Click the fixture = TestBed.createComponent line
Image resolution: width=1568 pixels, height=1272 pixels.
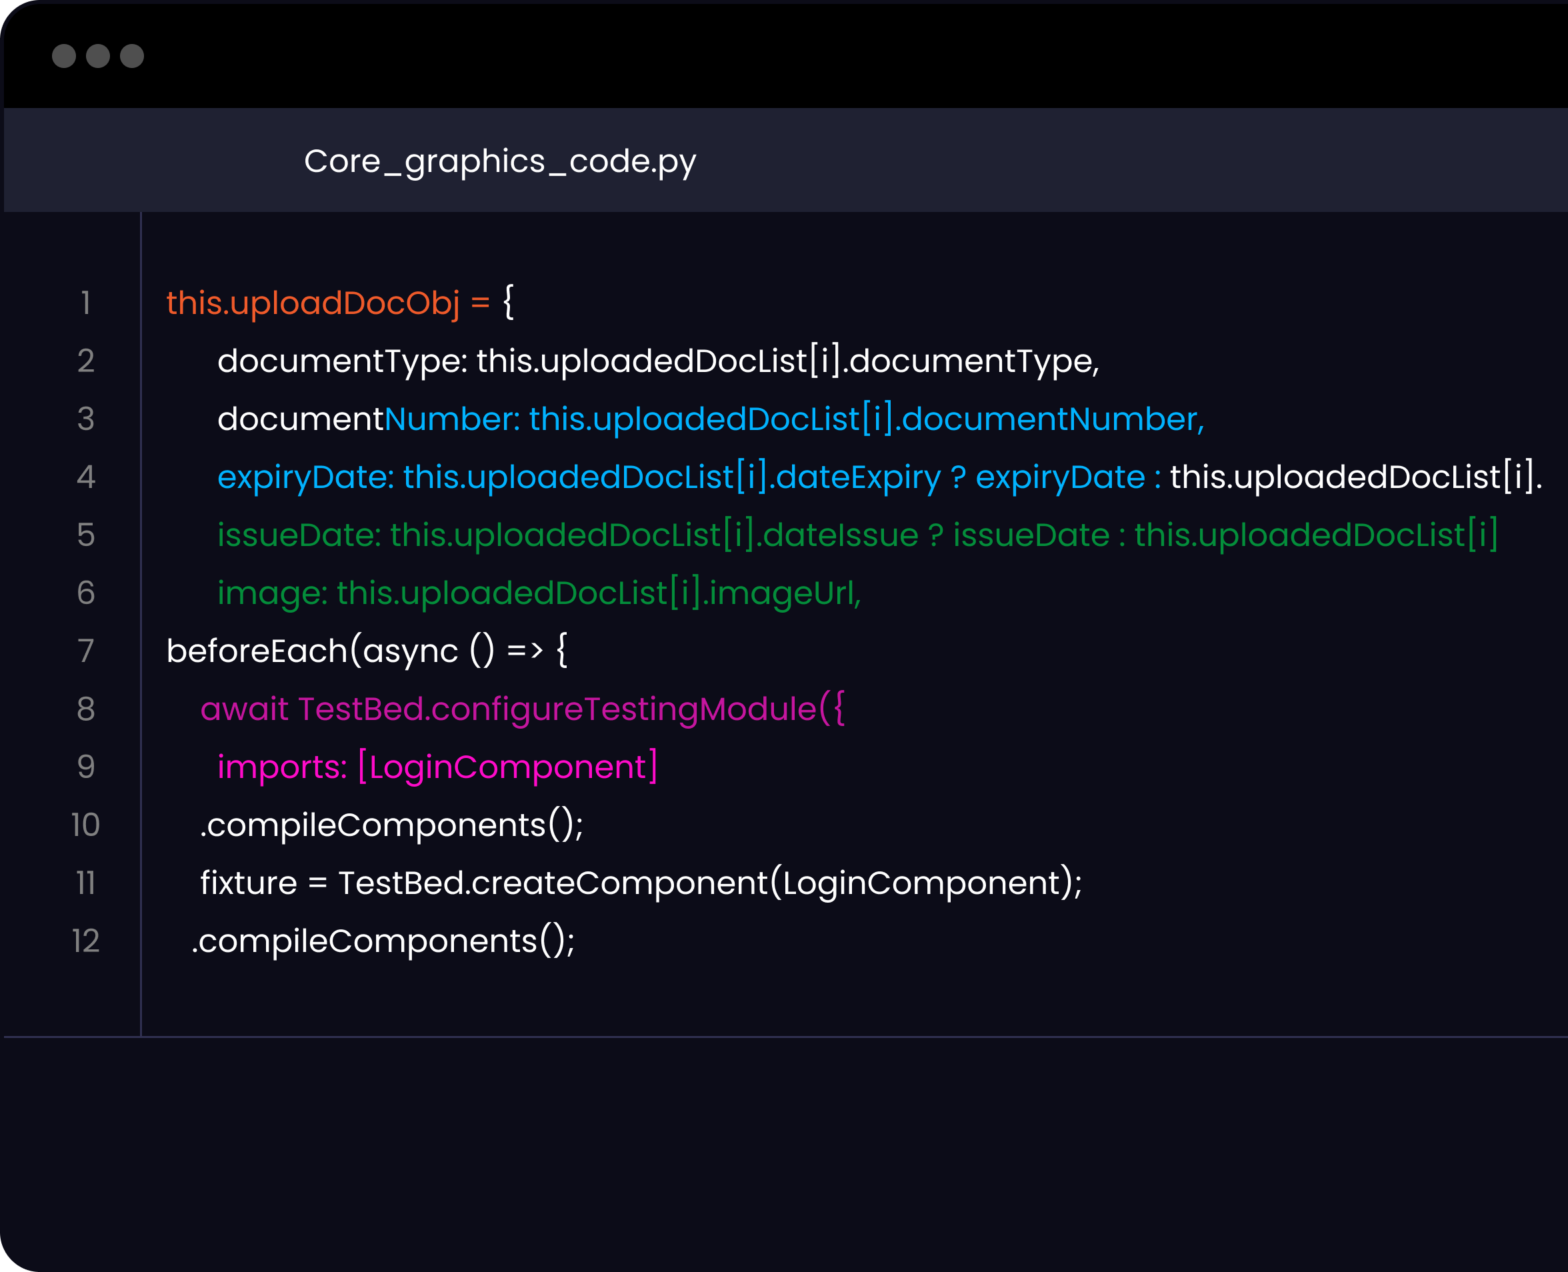pos(640,883)
